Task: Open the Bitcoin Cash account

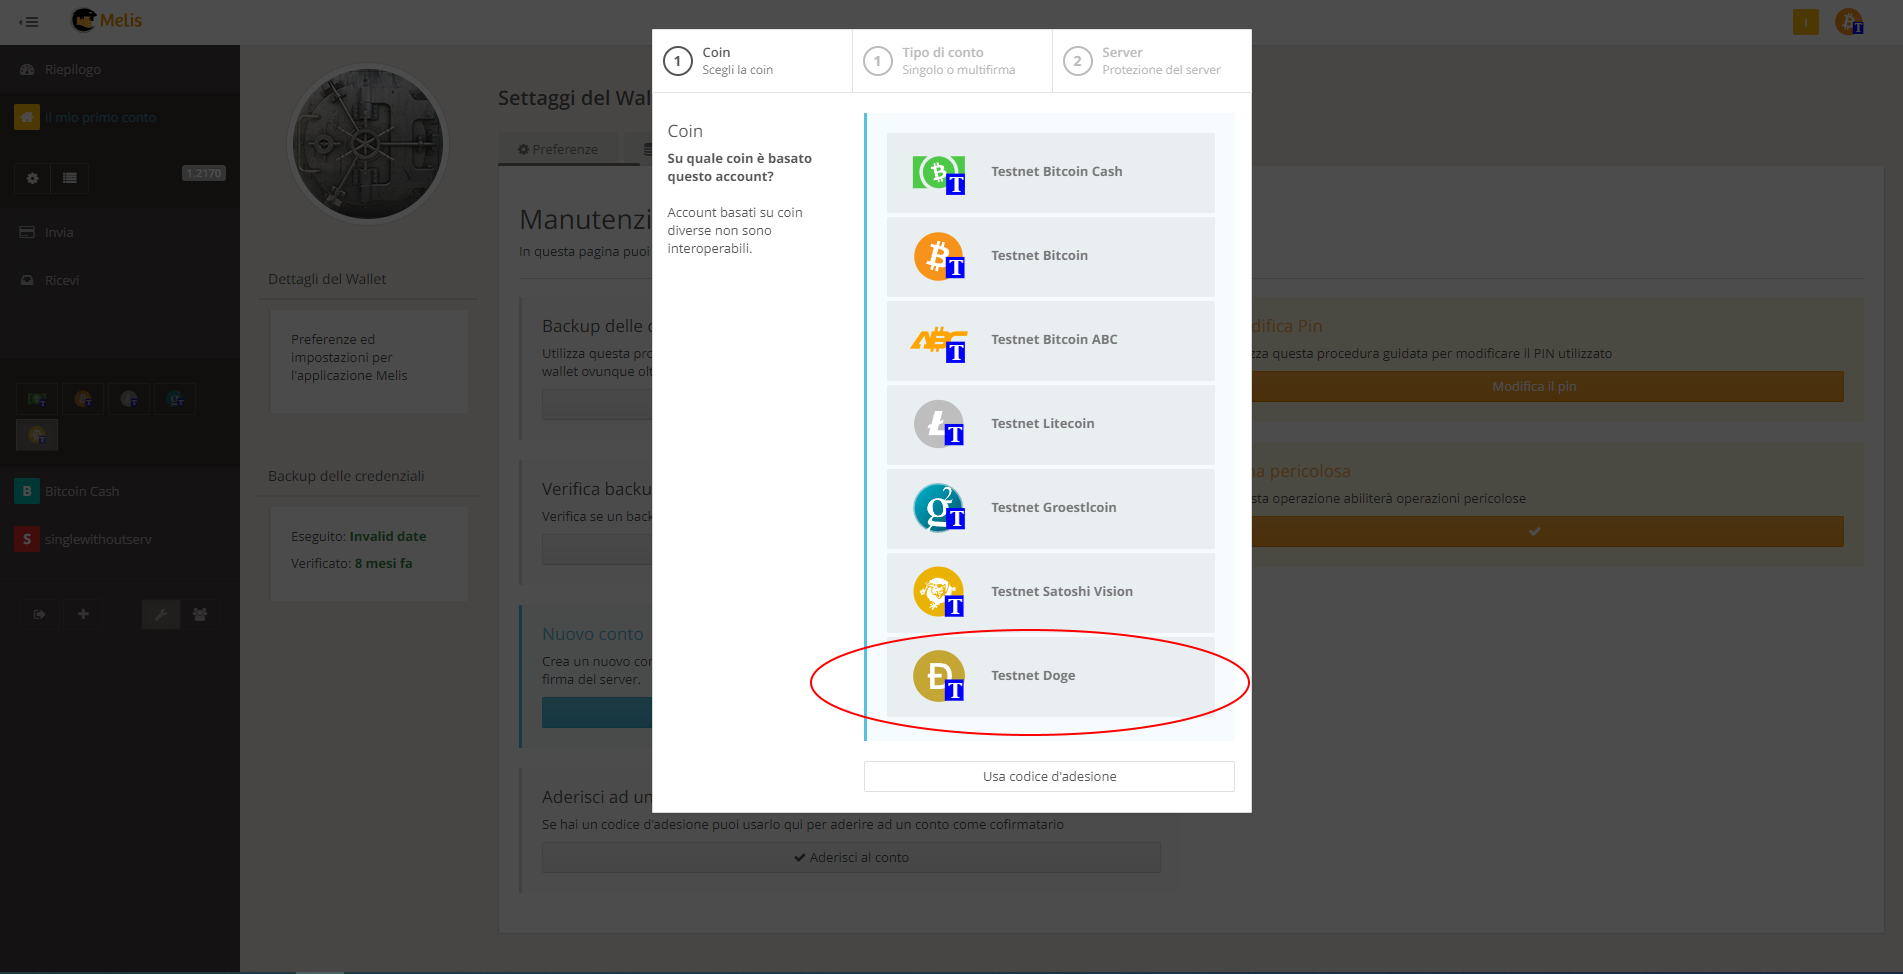Action: [120, 491]
